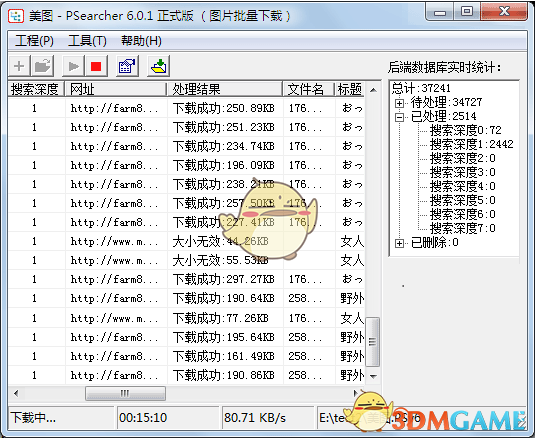
Task: Click the horizontal scrollbar left arrow
Action: coord(16,394)
